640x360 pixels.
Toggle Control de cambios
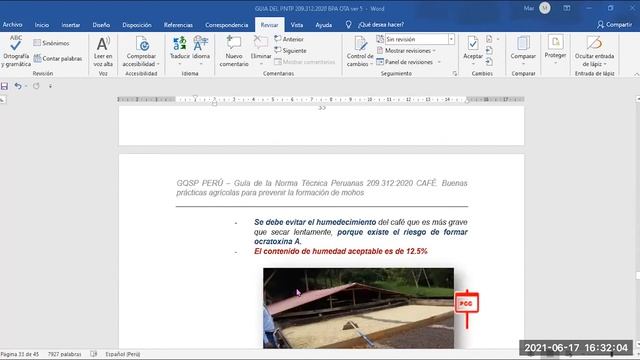360,51
